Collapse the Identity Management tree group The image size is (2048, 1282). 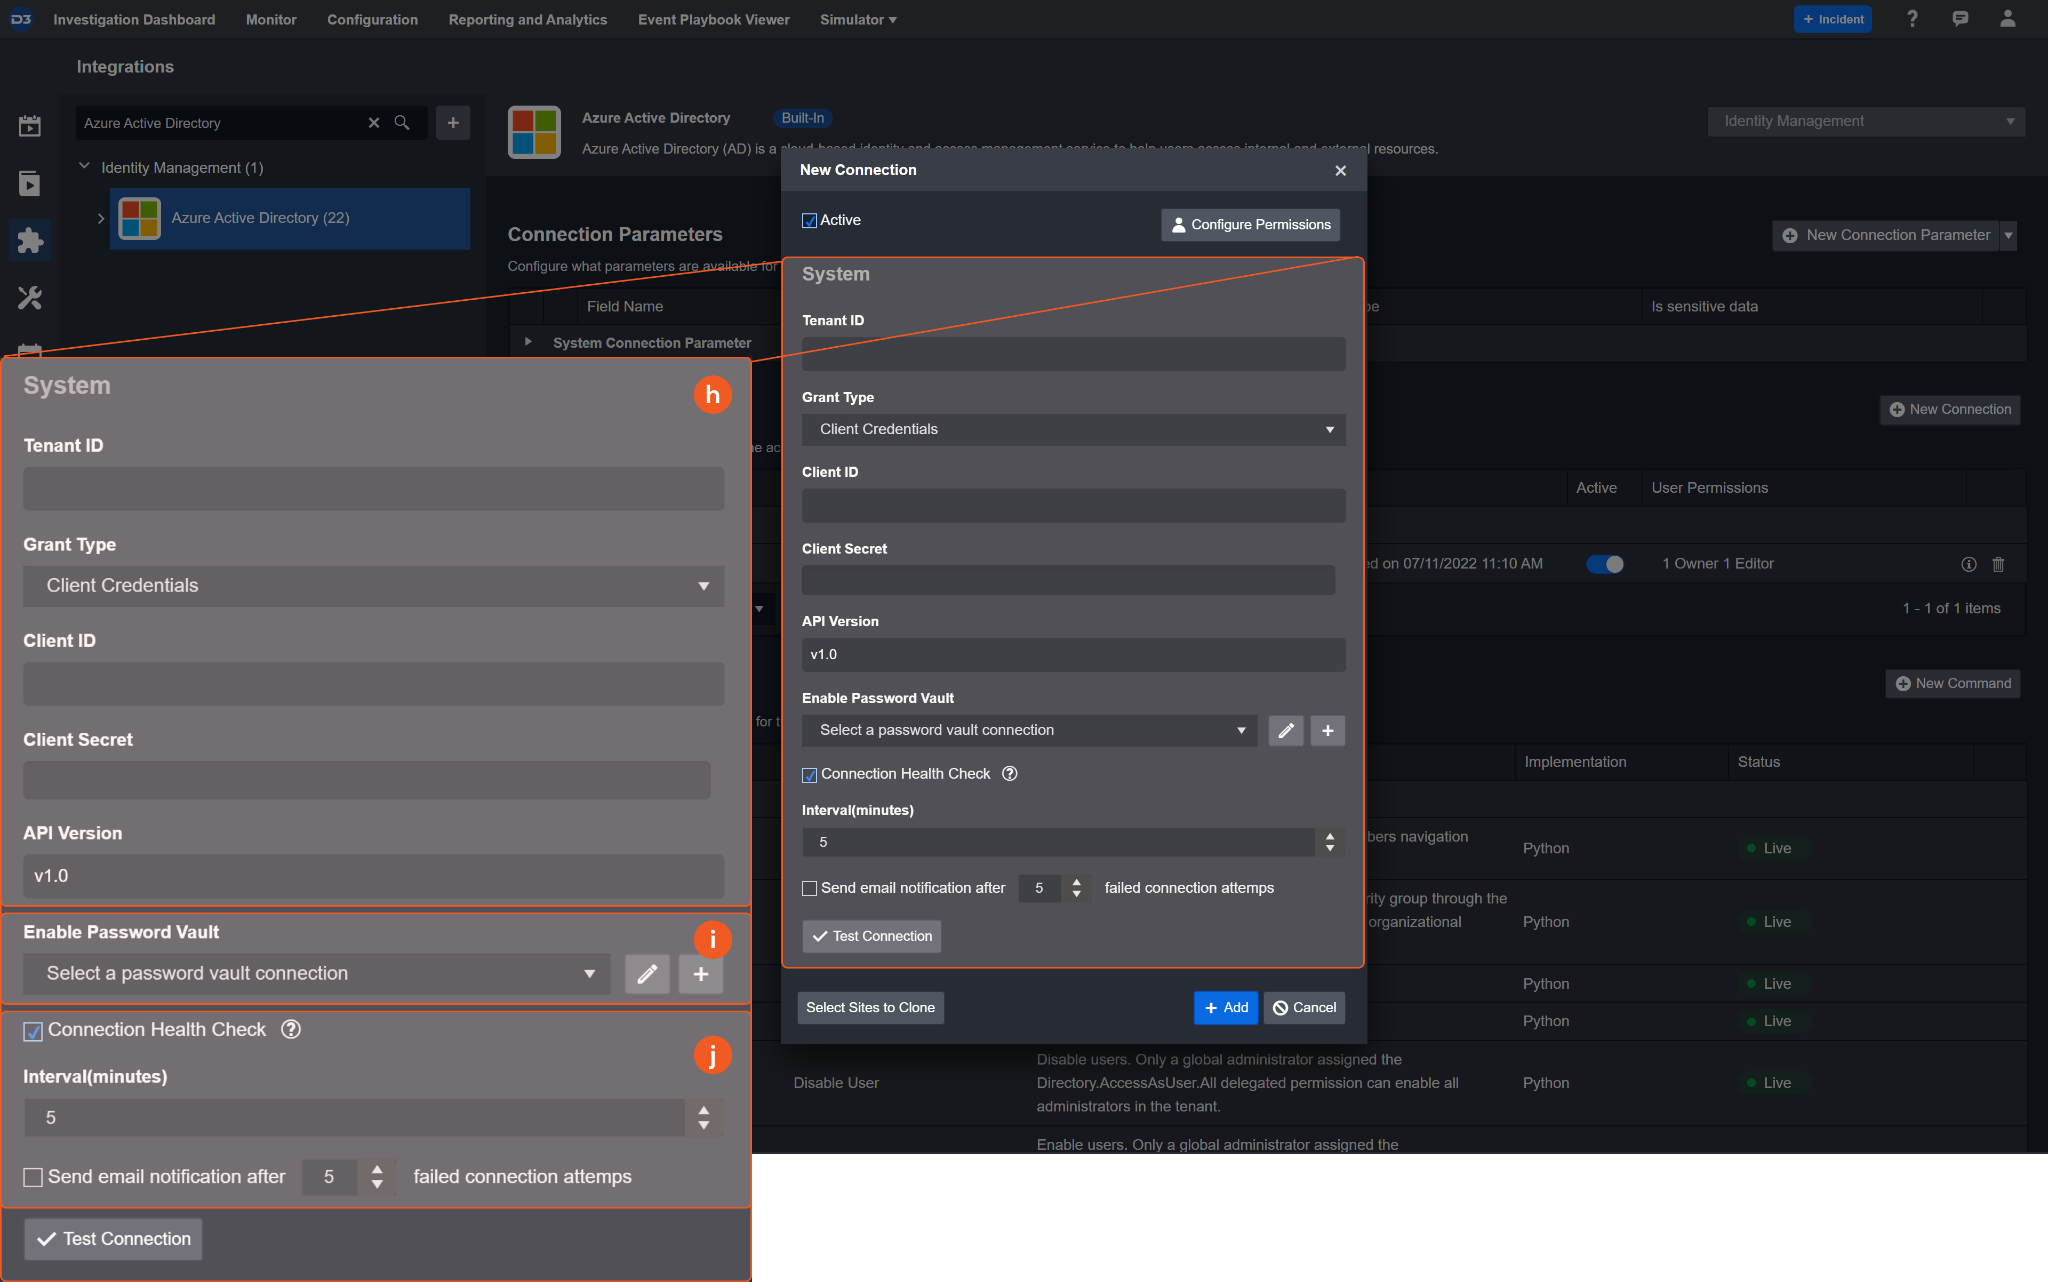point(85,167)
